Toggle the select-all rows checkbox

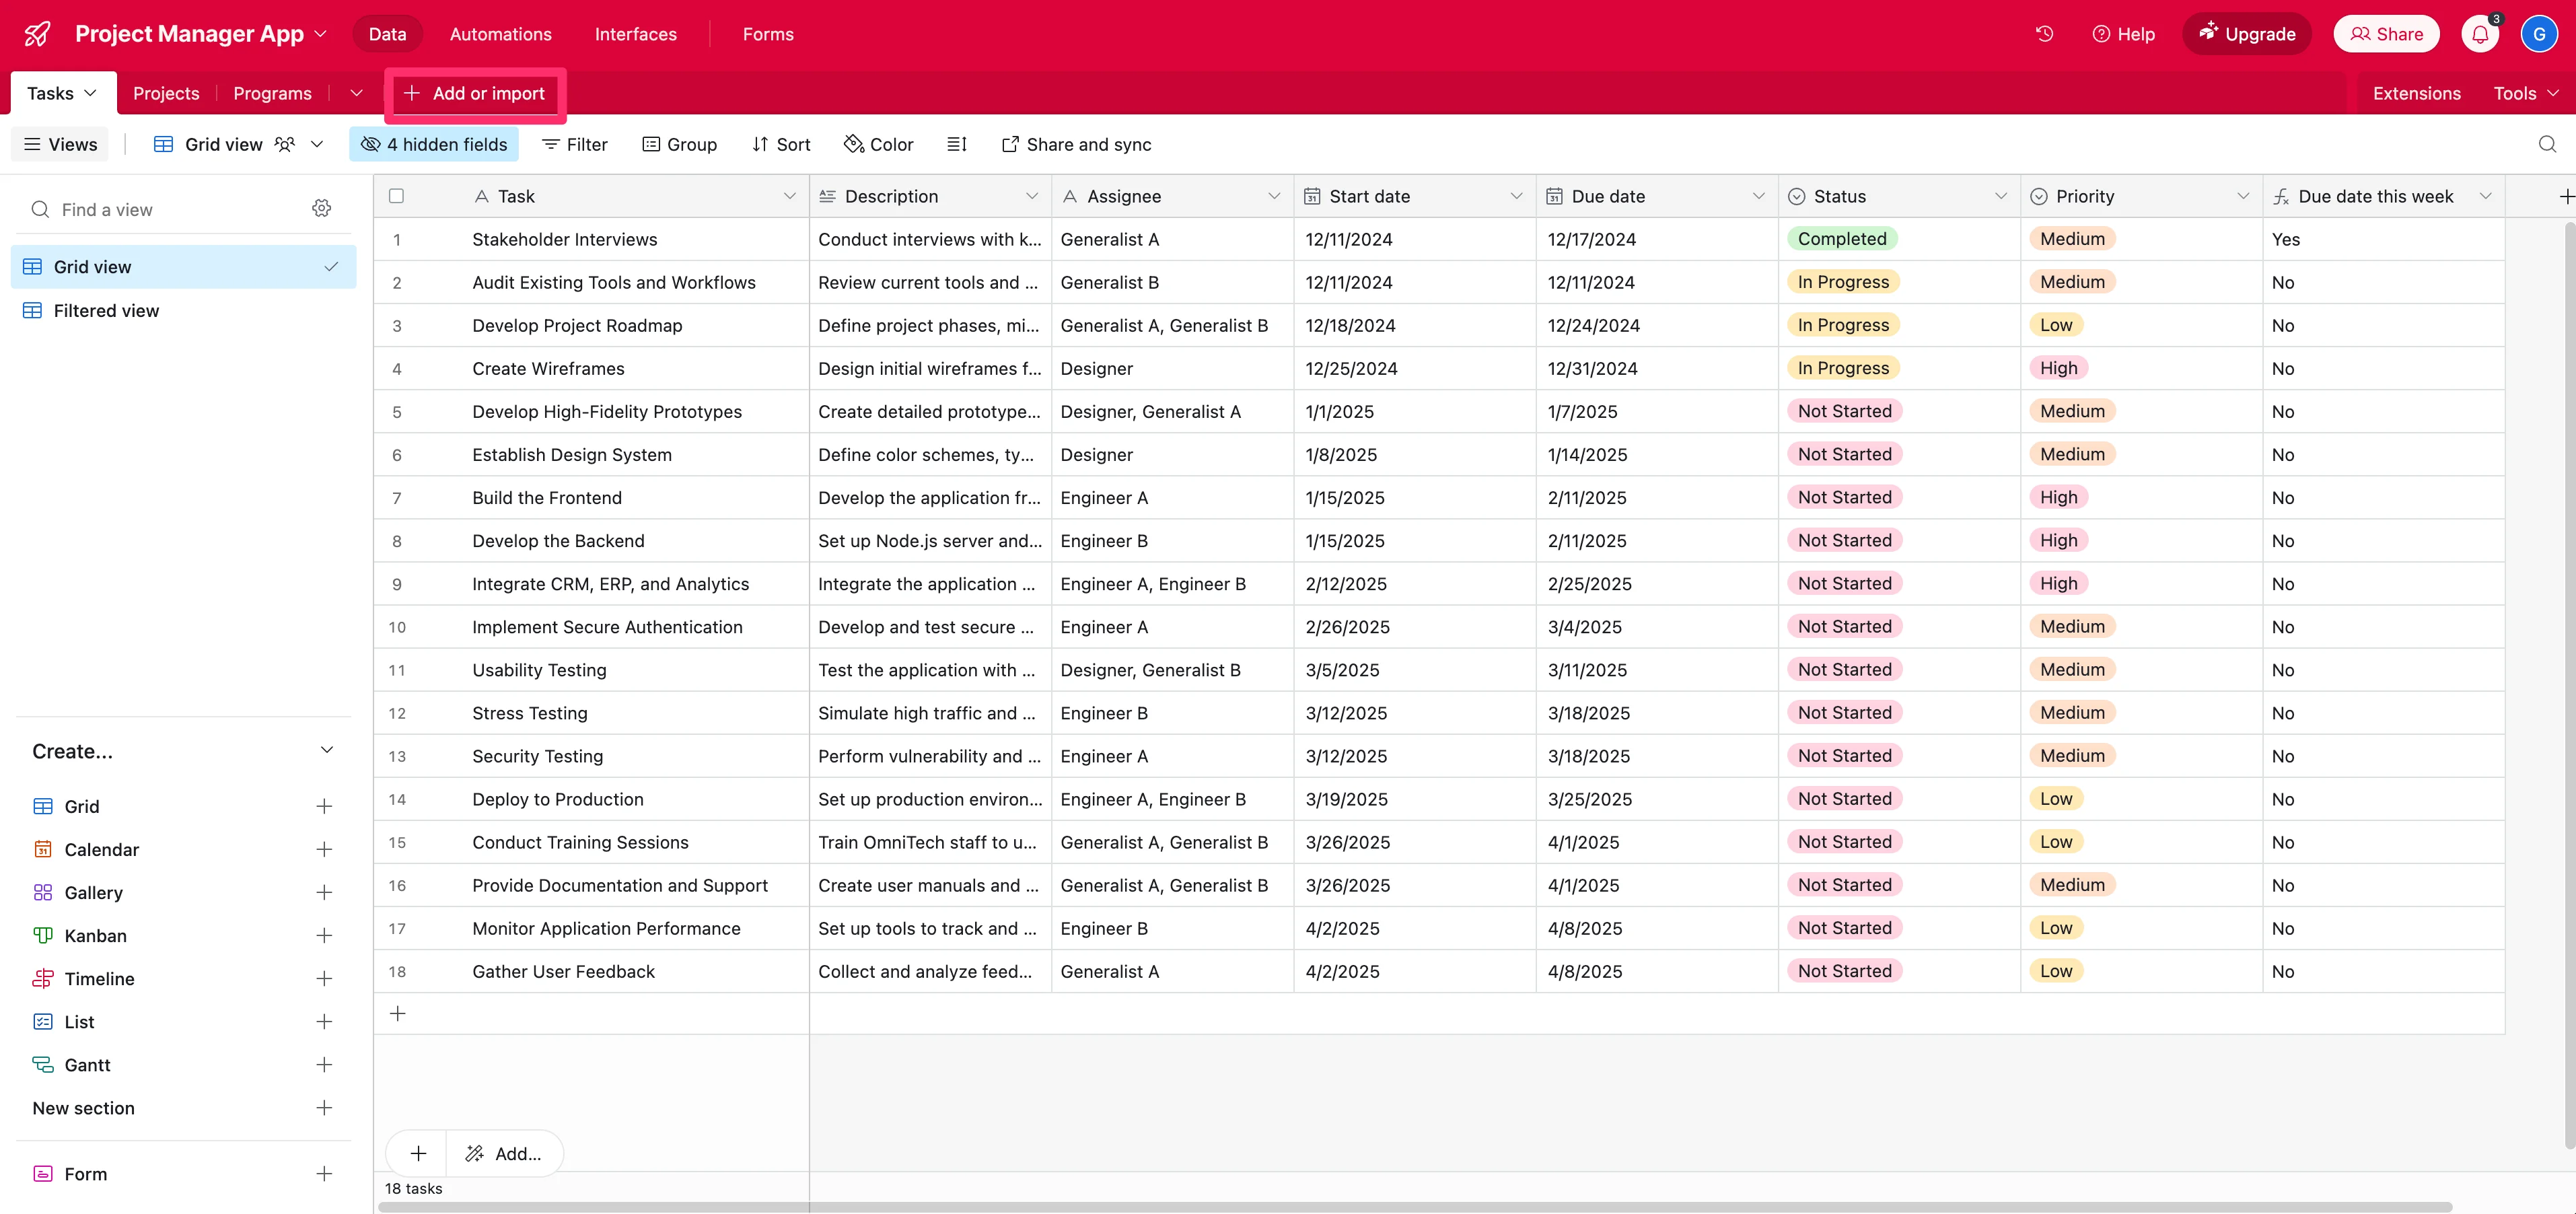[x=396, y=196]
